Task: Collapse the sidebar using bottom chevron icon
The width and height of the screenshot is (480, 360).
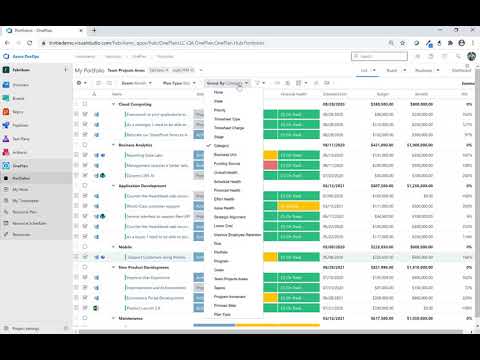Action: click(x=66, y=328)
